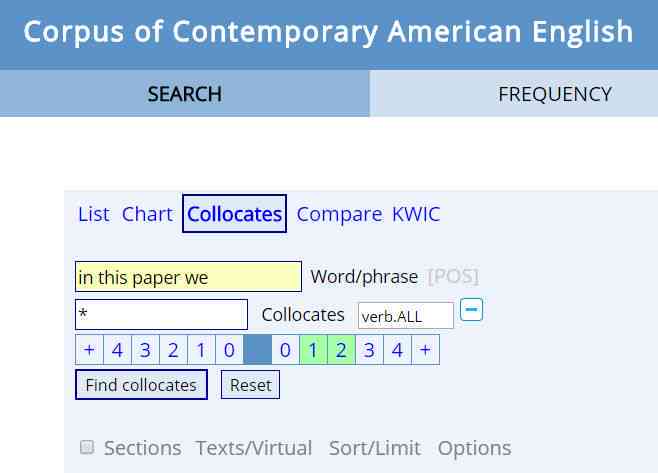Click the word/phrase input field

pyautogui.click(x=188, y=277)
